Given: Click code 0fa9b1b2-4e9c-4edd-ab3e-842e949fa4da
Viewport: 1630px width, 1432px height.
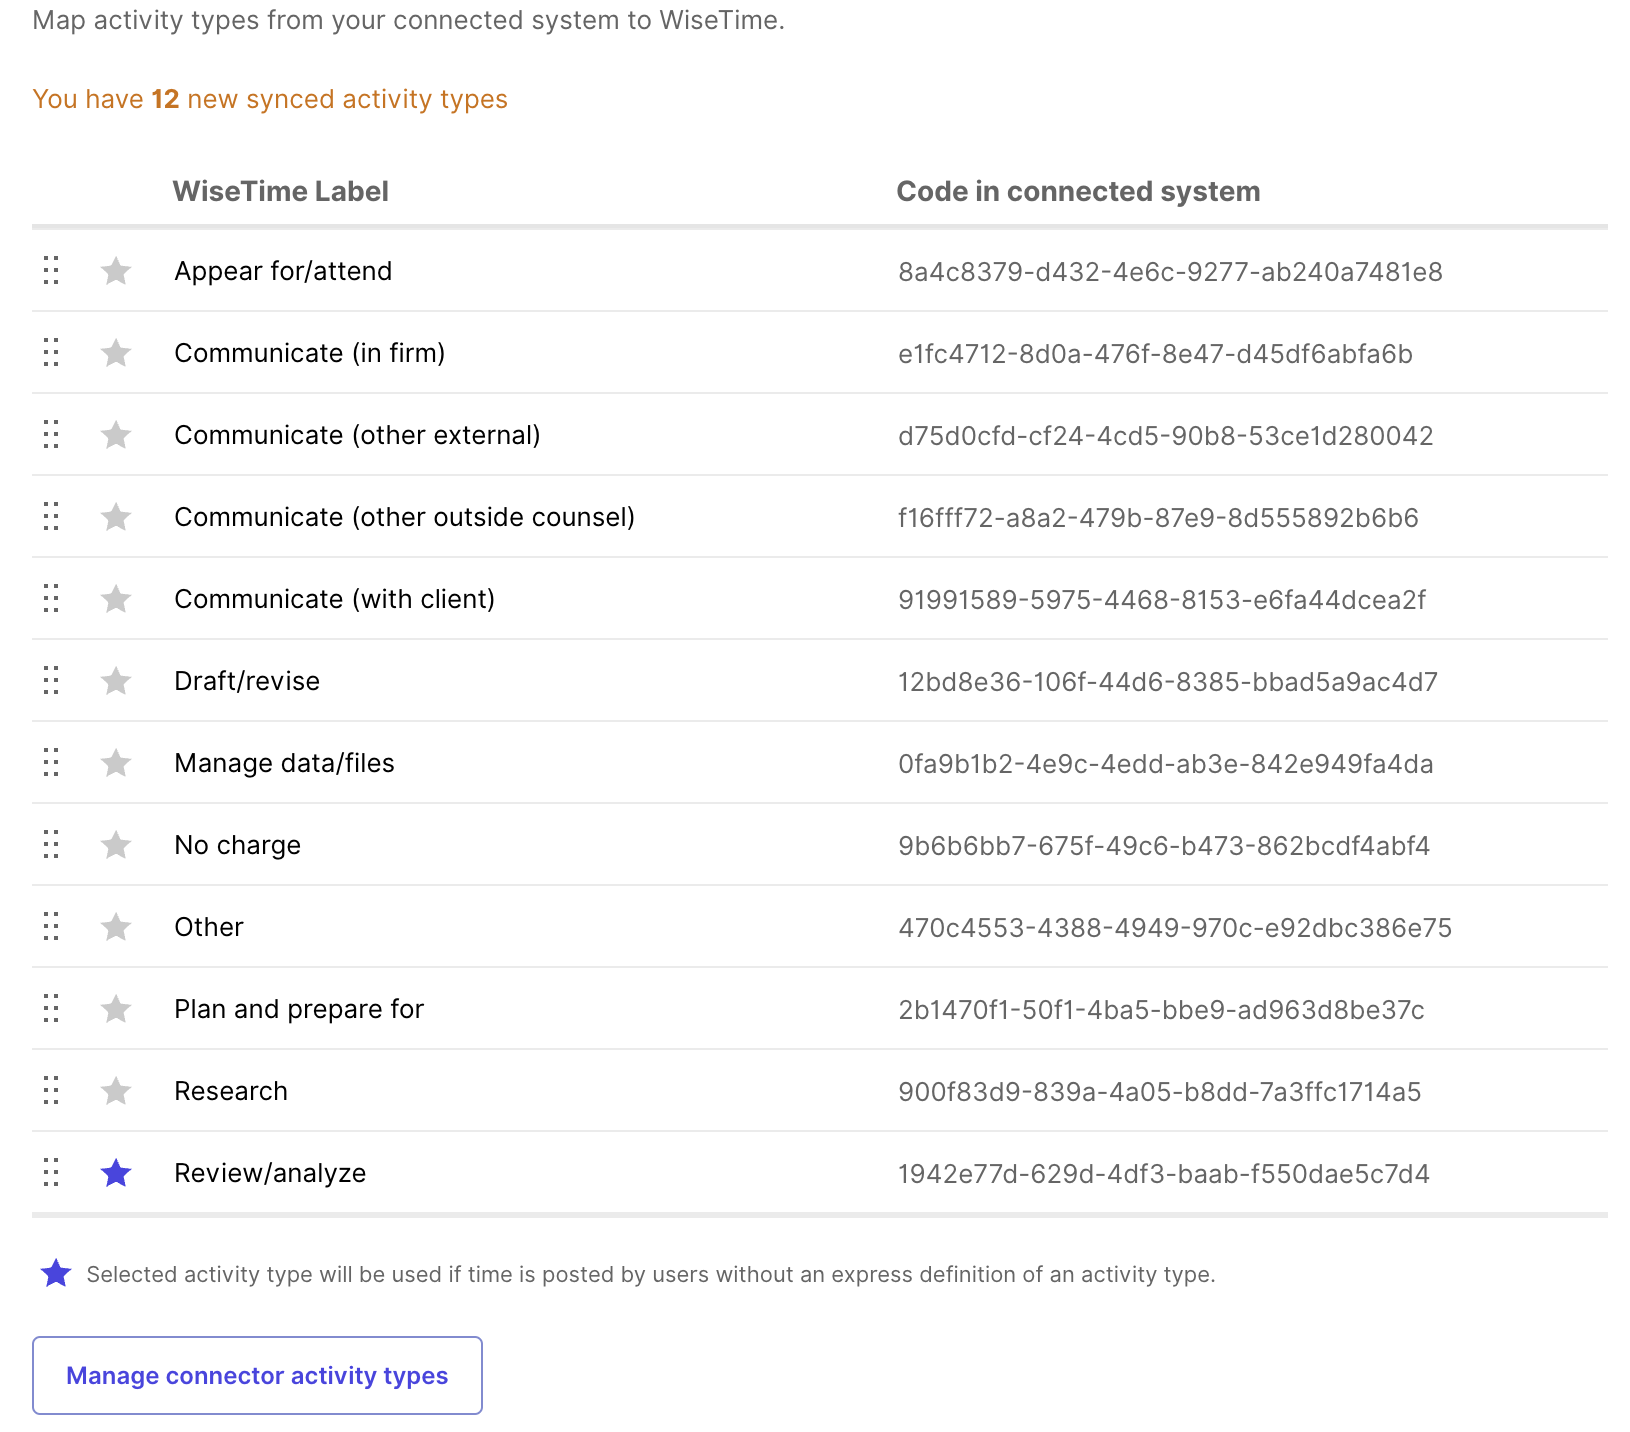Looking at the screenshot, I should [x=1166, y=764].
